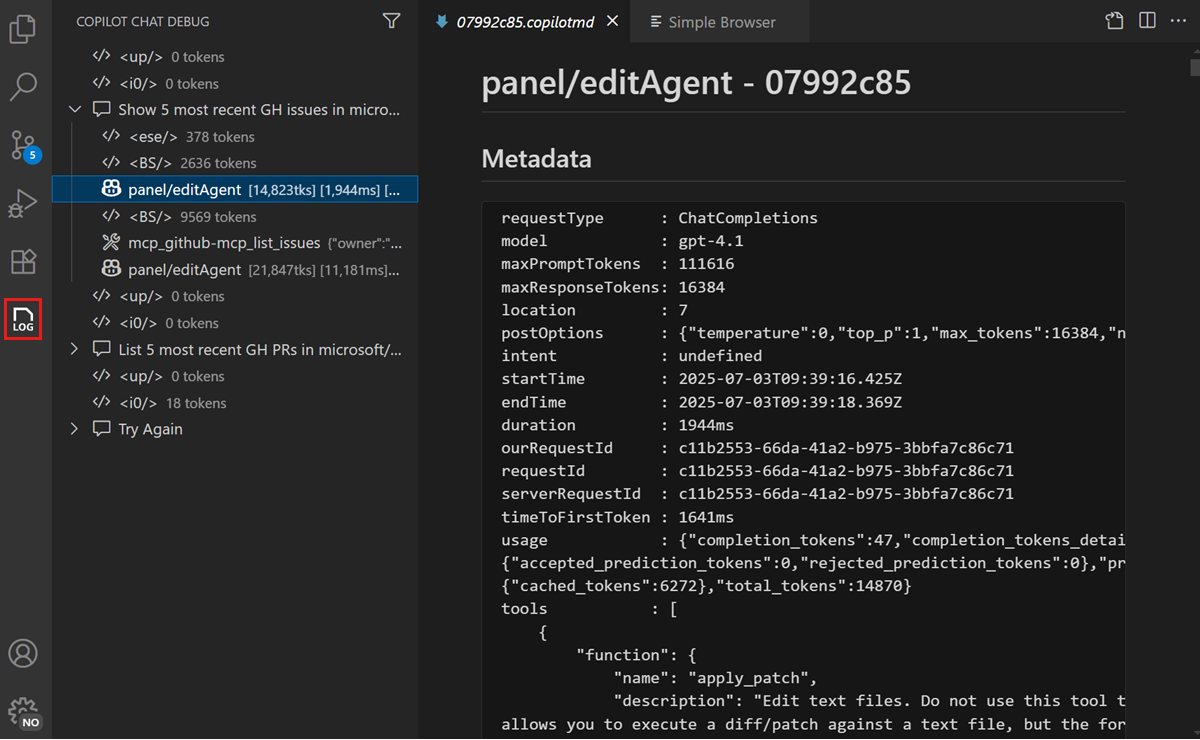Expand the List 5 most recent GH PRs entry
Screen dimensions: 1200x740
click(75, 349)
